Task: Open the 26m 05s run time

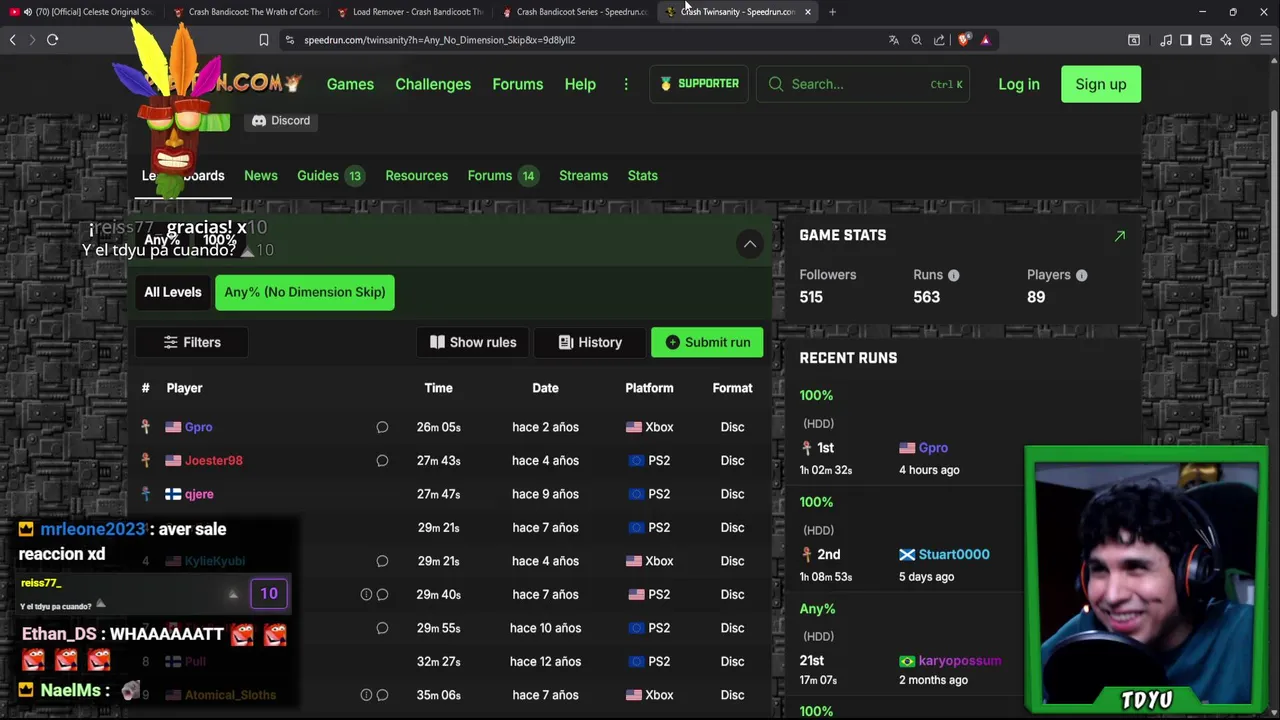Action: [438, 427]
